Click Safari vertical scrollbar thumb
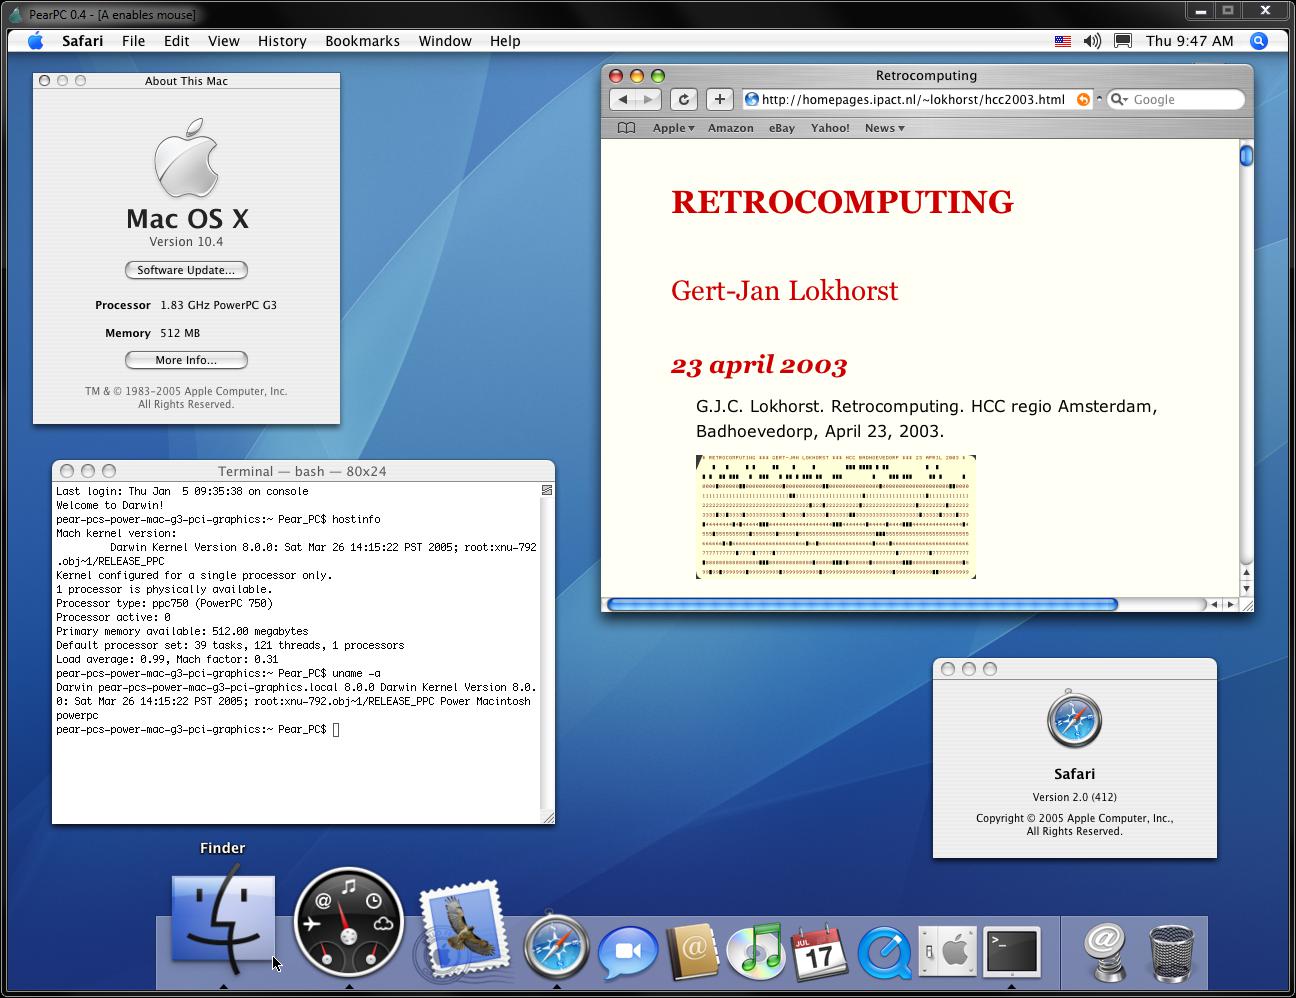This screenshot has width=1296, height=998. click(x=1246, y=156)
